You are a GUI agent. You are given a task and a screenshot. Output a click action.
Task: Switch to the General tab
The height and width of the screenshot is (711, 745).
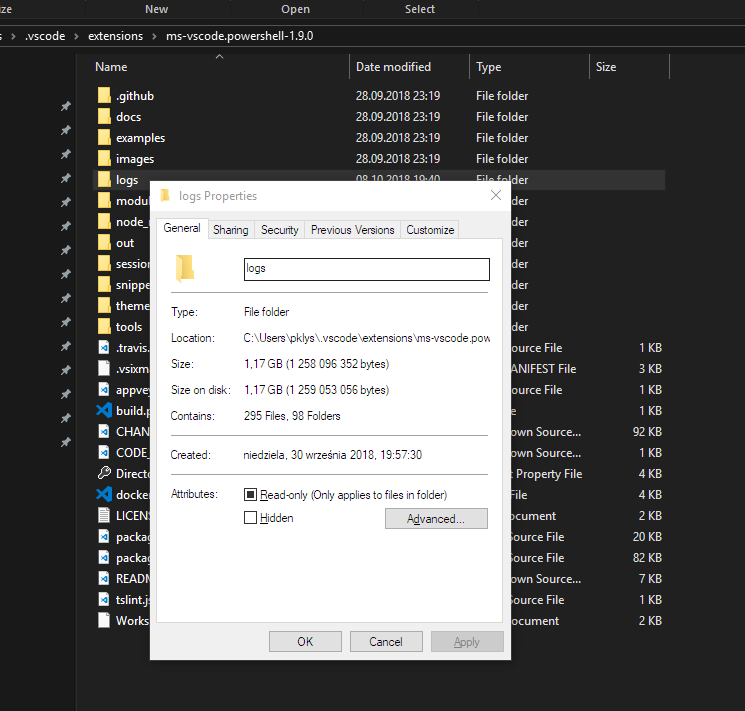click(x=182, y=228)
